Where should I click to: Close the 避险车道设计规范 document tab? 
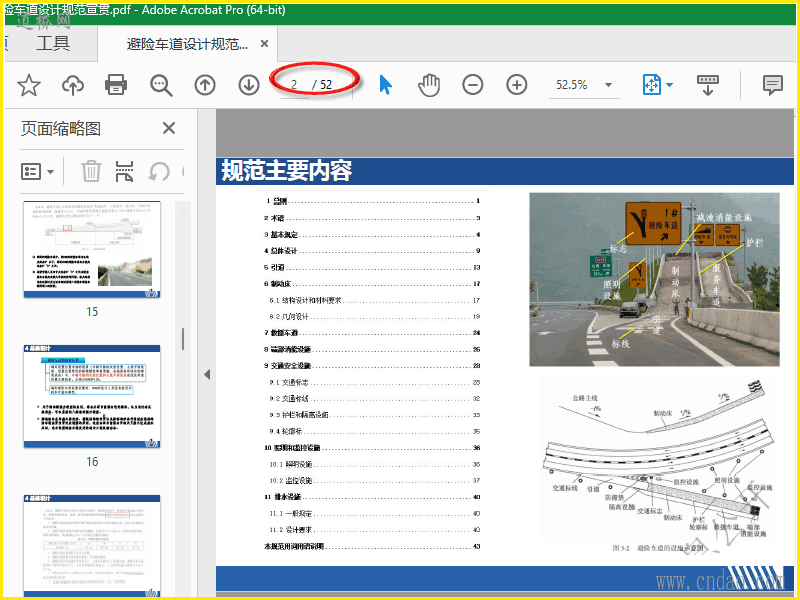coord(264,44)
